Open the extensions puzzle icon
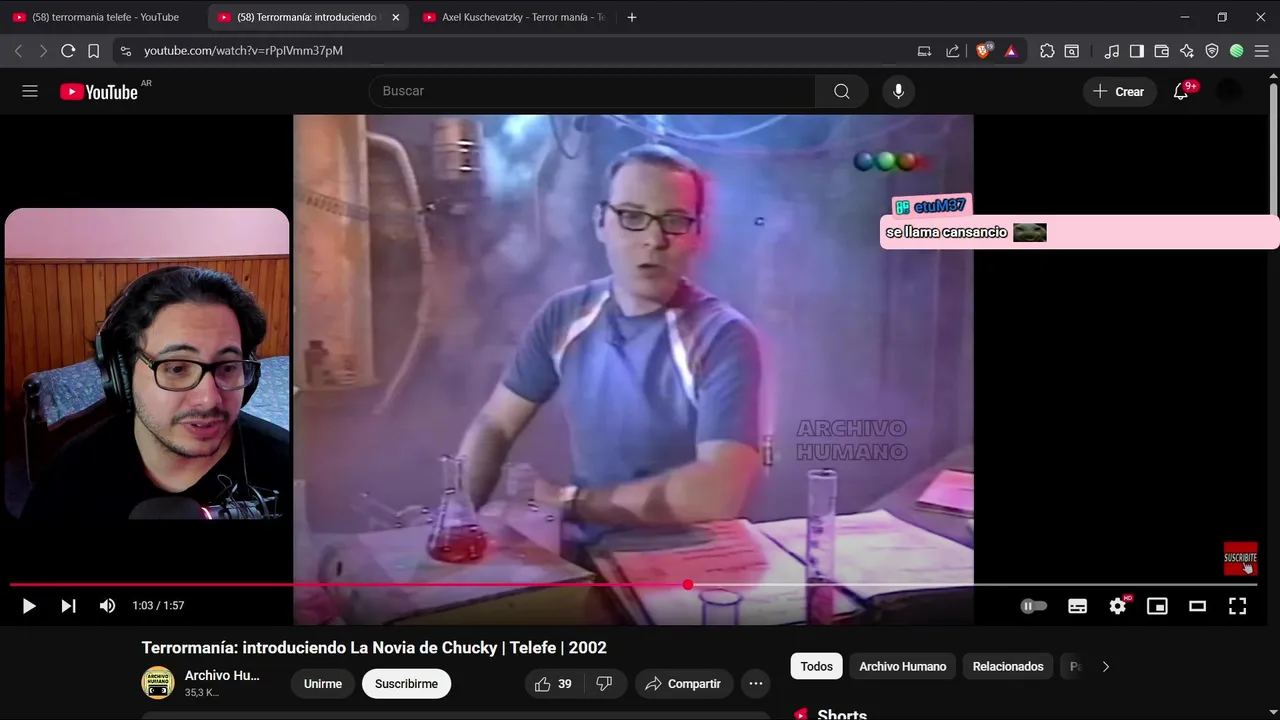 pos(1047,51)
